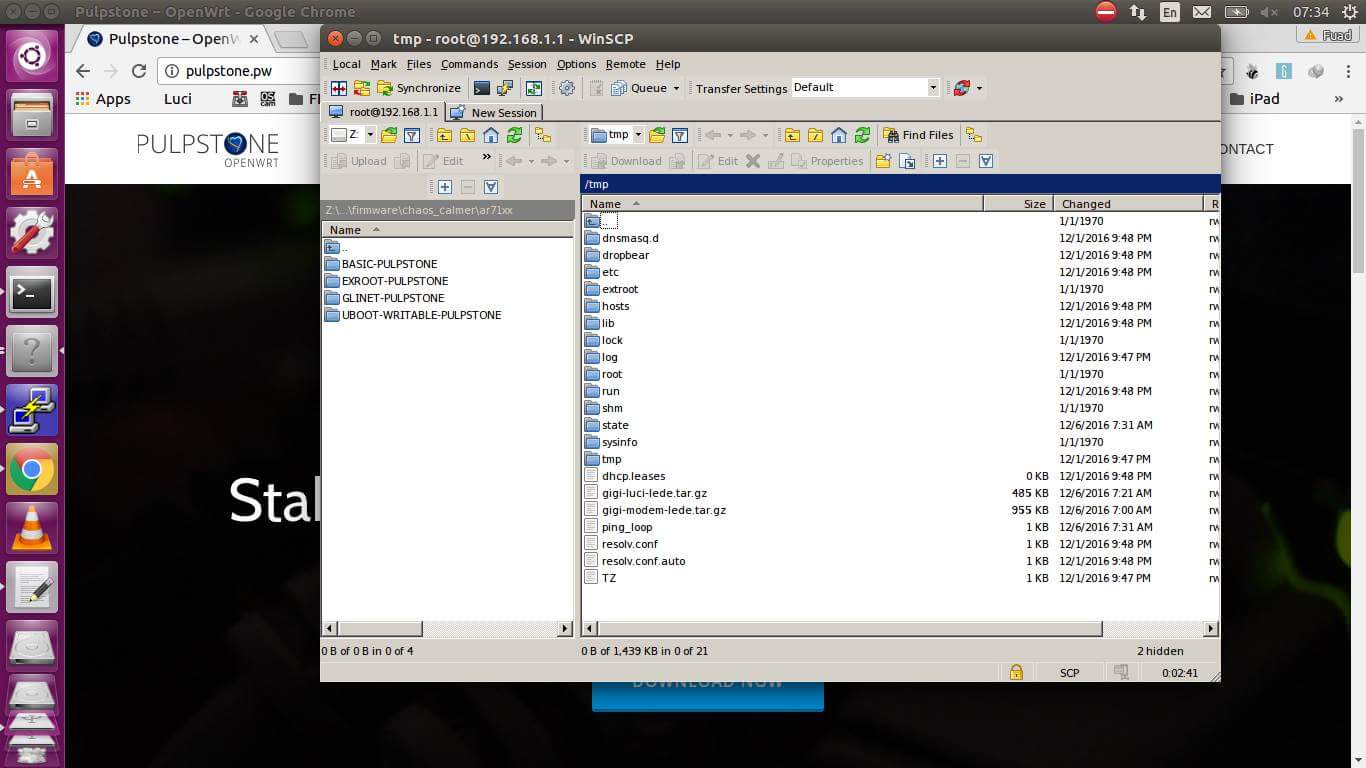Viewport: 1366px width, 768px height.
Task: Go to local parent directory icon
Action: 444,135
